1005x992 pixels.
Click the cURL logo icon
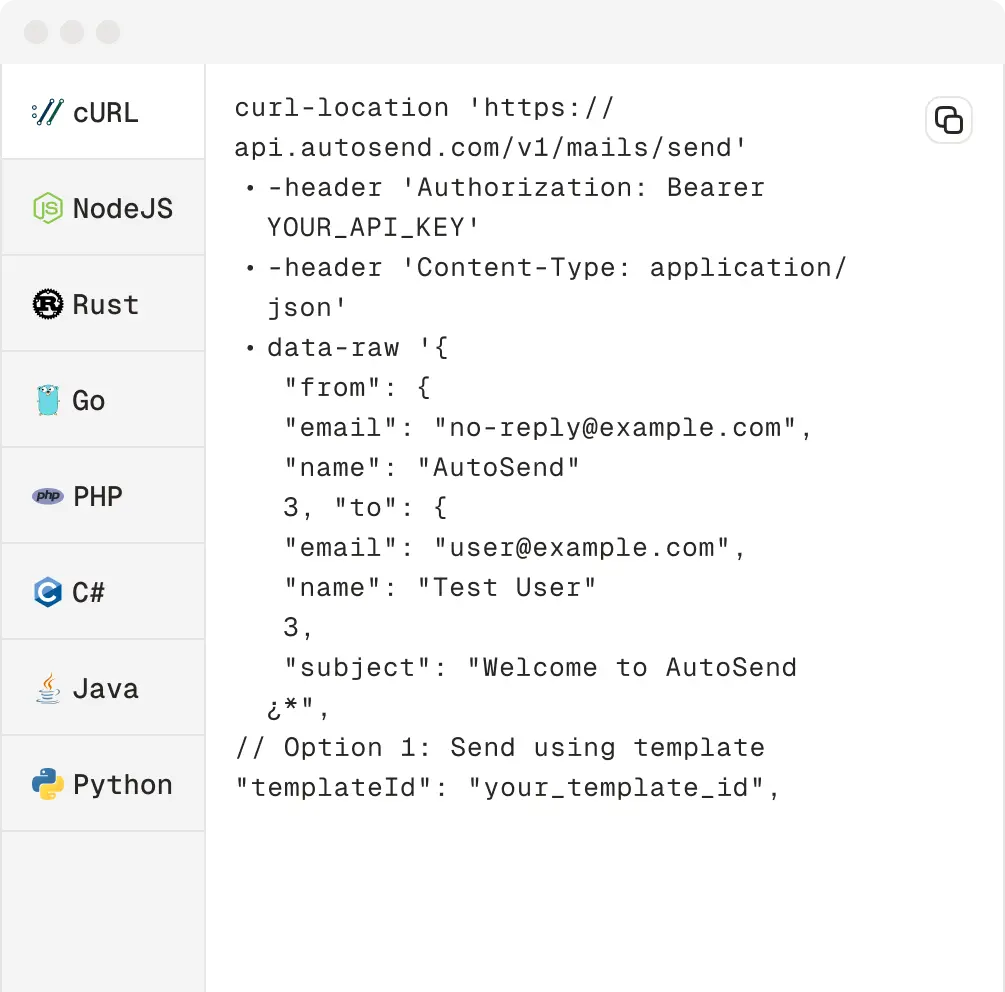48,112
